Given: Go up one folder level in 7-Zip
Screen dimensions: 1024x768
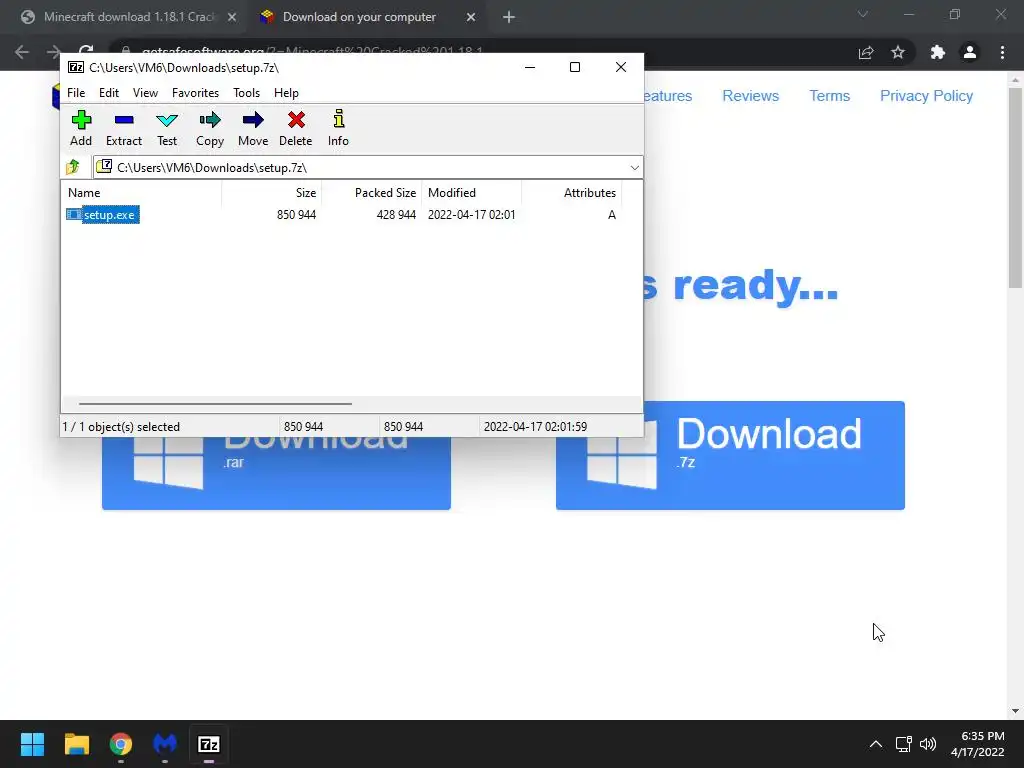Looking at the screenshot, I should point(73,167).
